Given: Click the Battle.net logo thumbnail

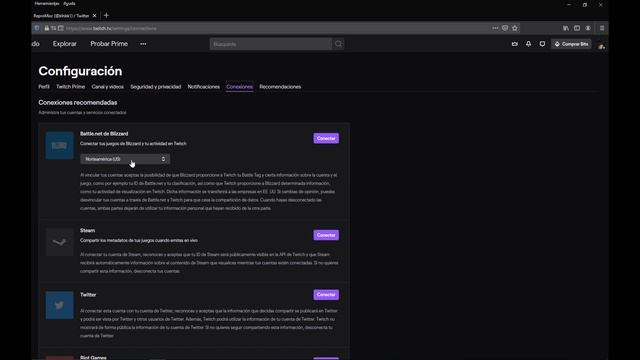Looking at the screenshot, I should [x=60, y=145].
